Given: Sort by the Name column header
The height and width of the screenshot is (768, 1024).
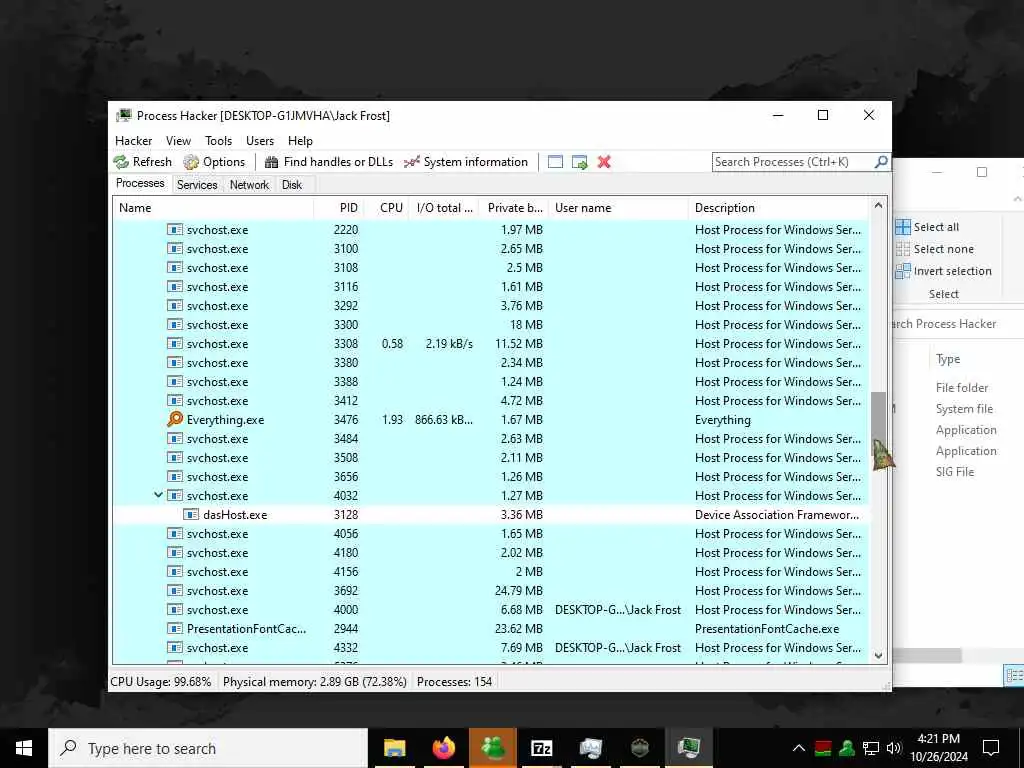Looking at the screenshot, I should pos(214,208).
